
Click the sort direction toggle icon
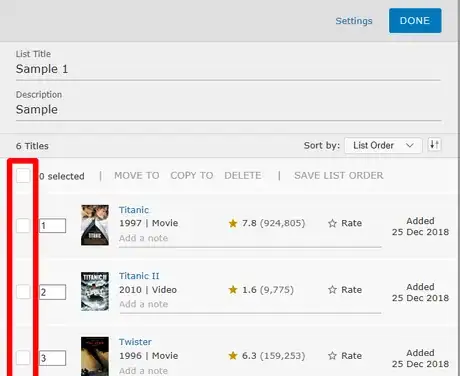(434, 145)
